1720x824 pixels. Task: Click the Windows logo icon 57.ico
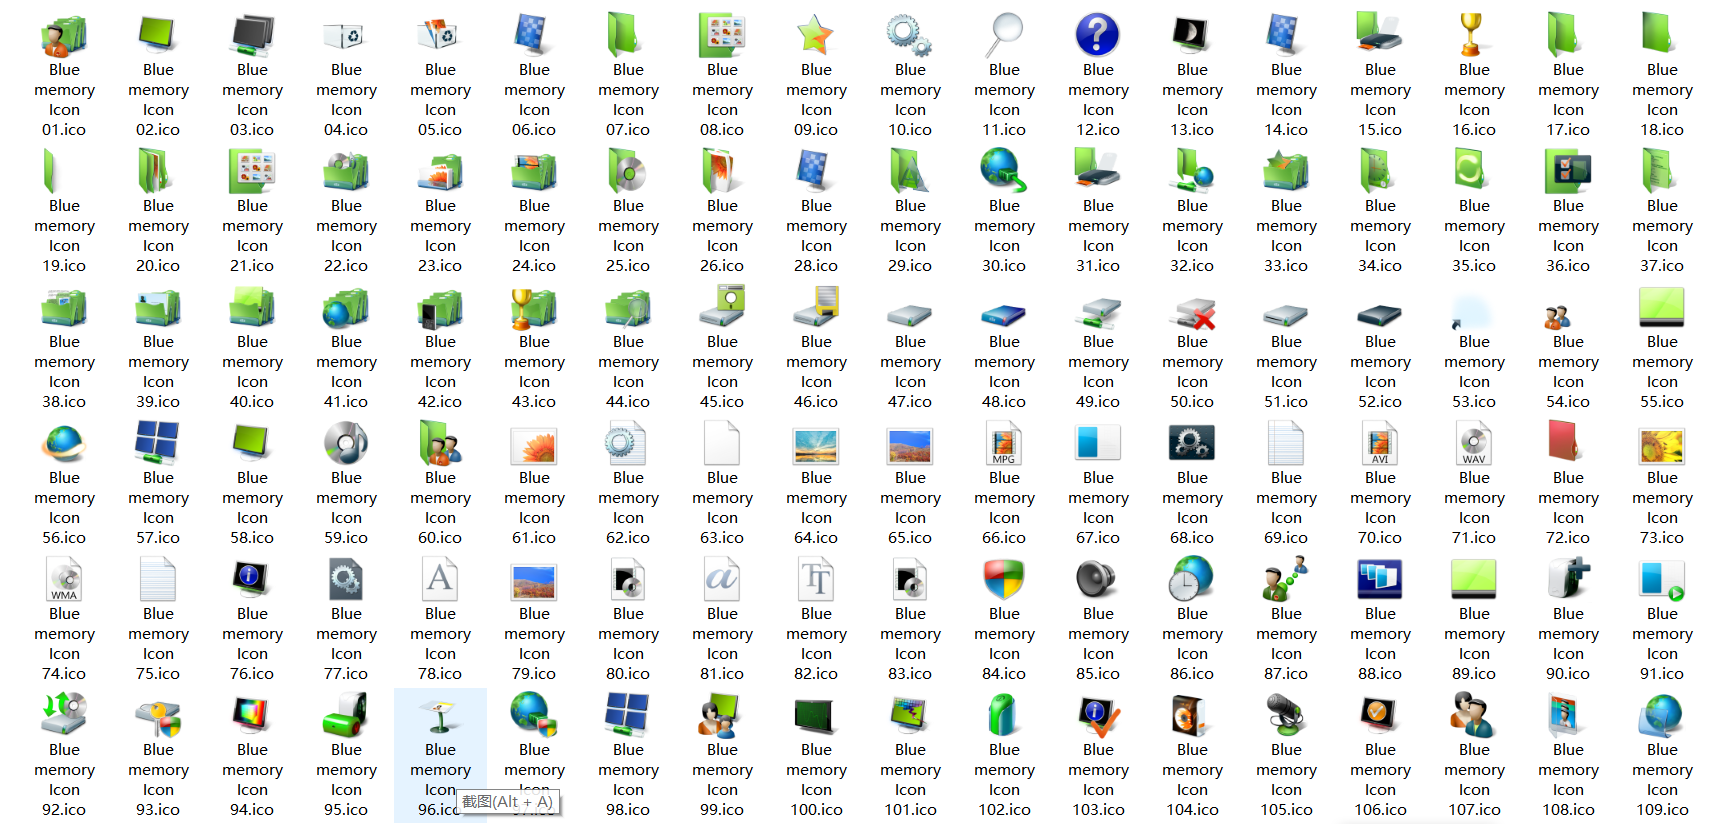[158, 444]
